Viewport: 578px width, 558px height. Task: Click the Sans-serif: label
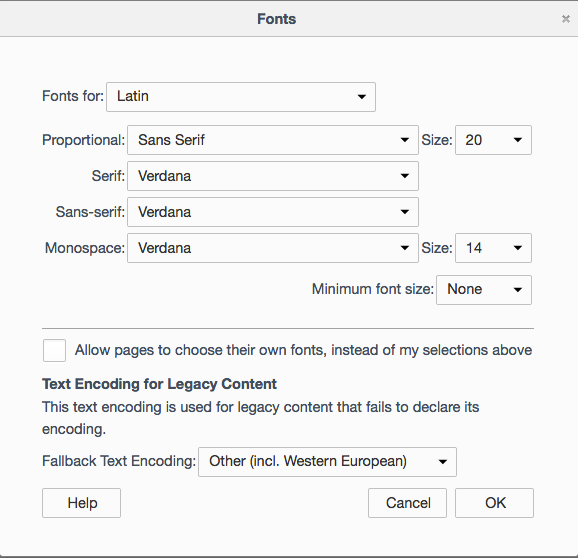(x=90, y=212)
